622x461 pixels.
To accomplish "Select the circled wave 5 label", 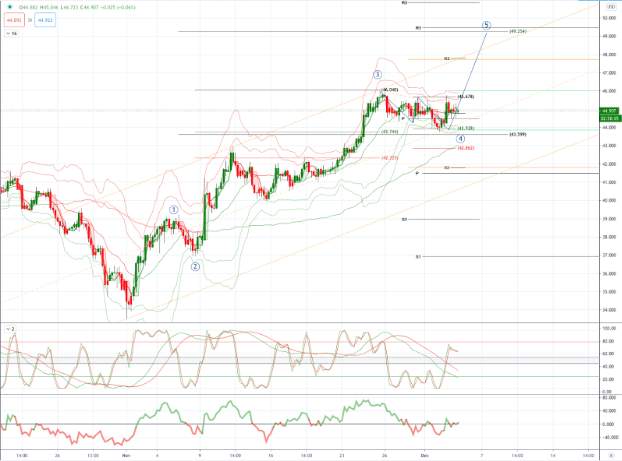I will (486, 25).
